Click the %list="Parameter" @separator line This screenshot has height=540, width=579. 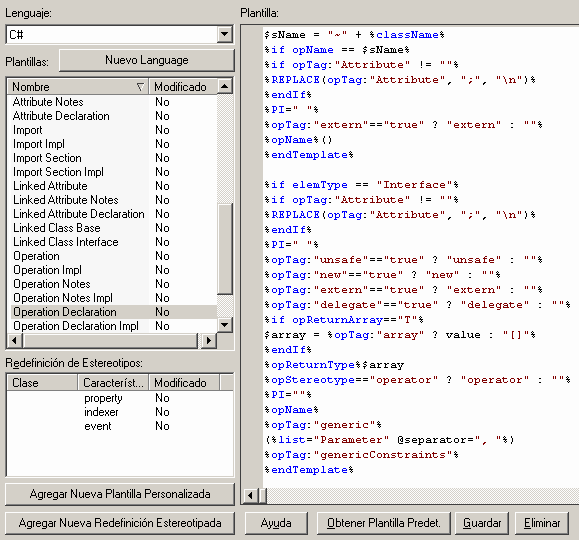[390, 440]
